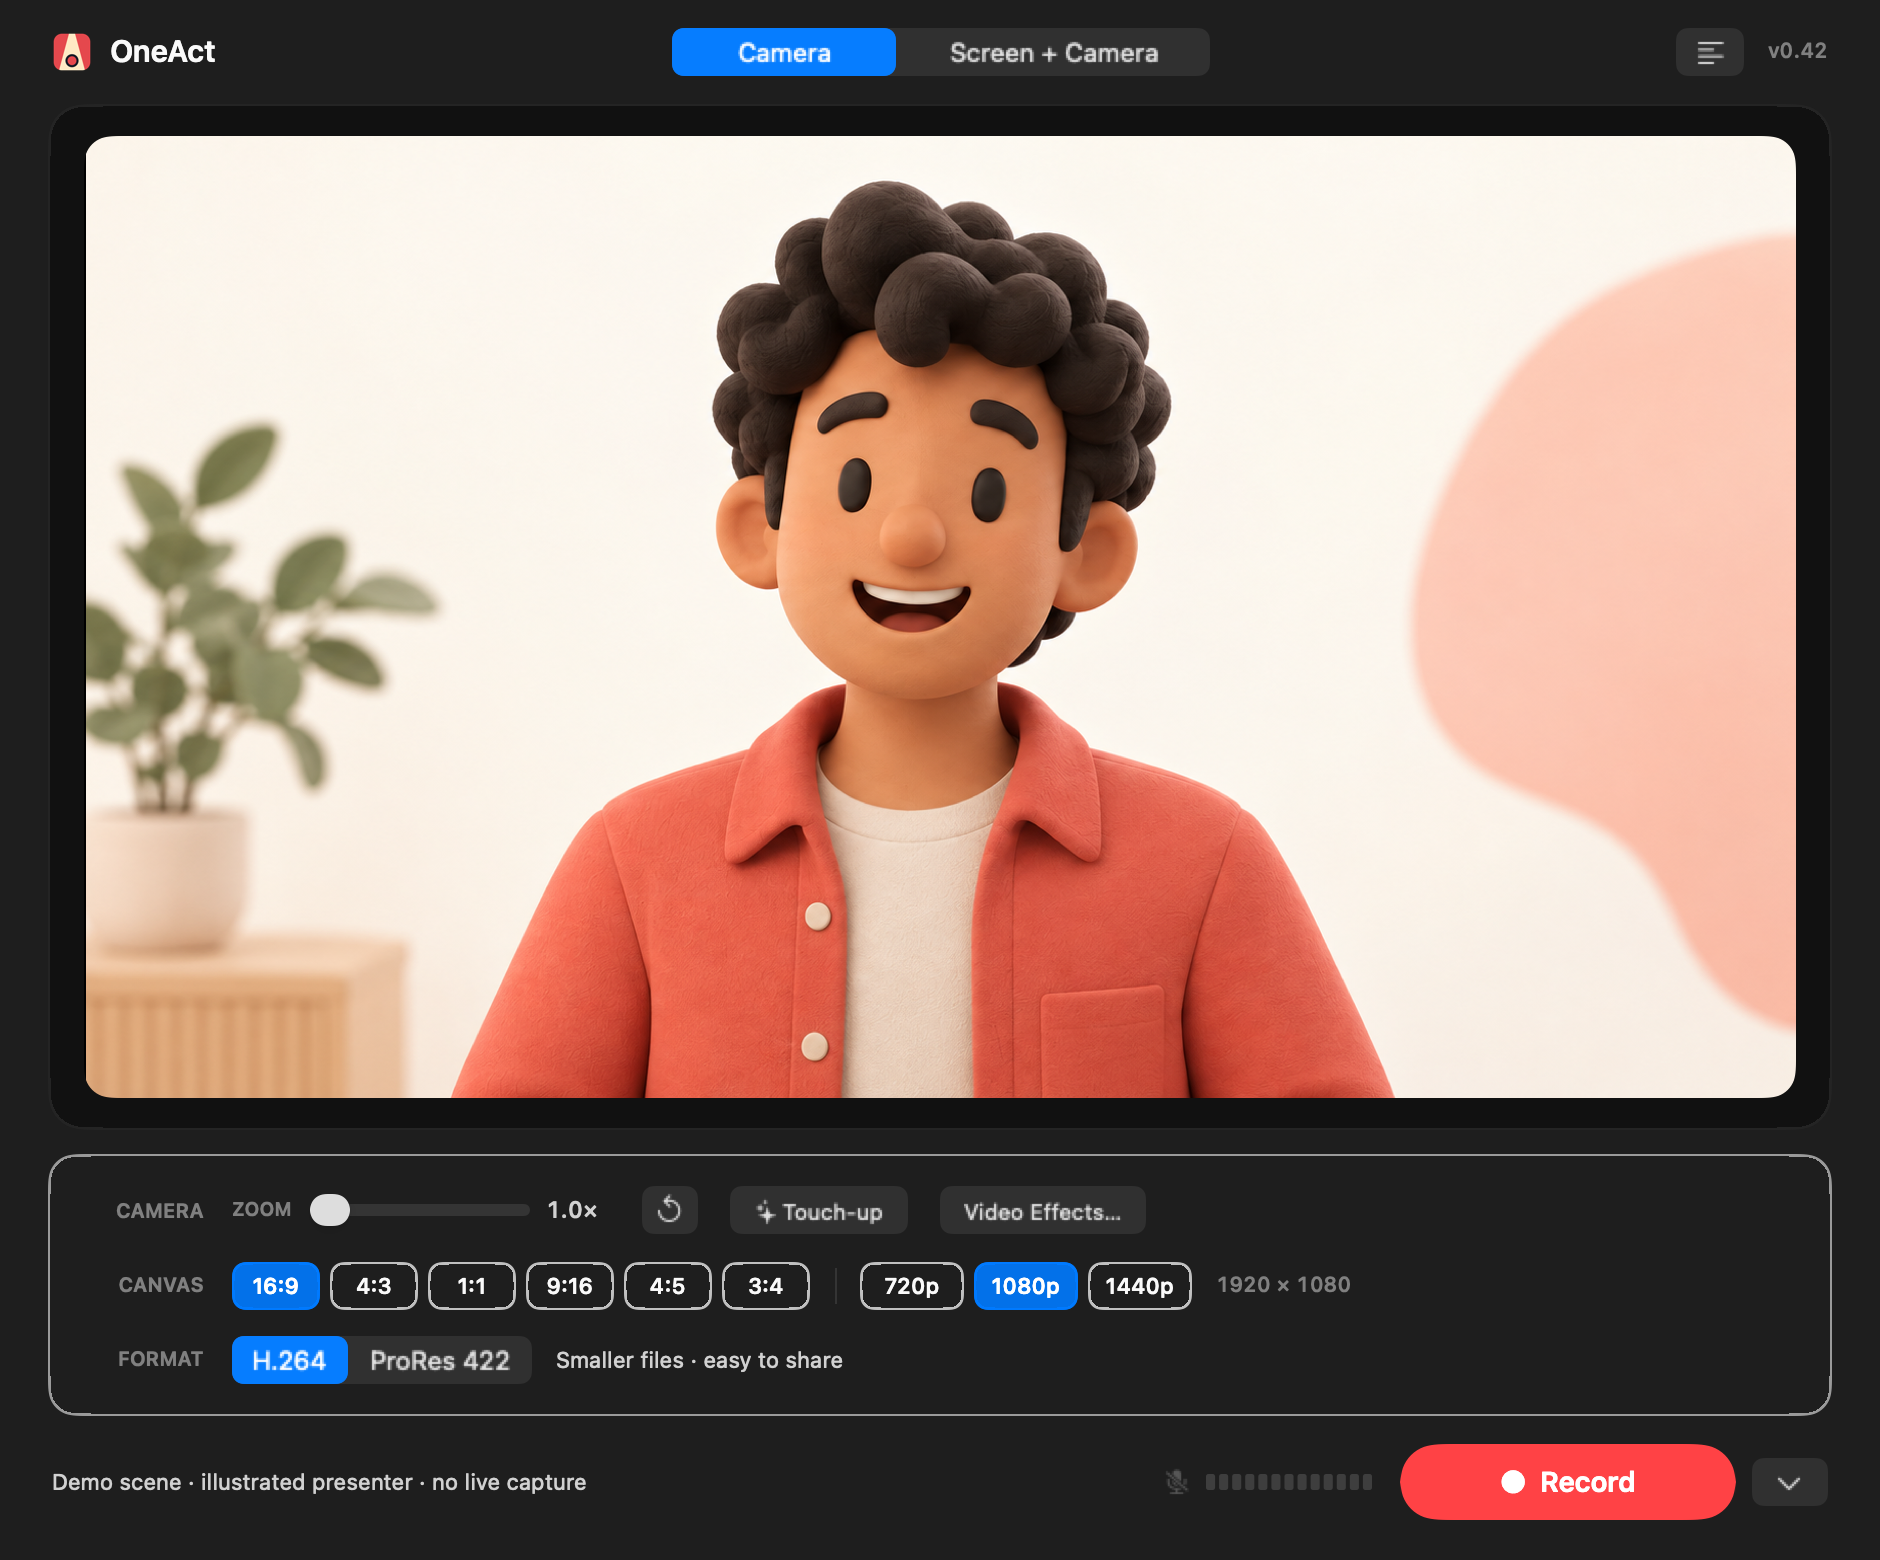Click the CAMERA section label
This screenshot has height=1560, width=1880.
160,1211
